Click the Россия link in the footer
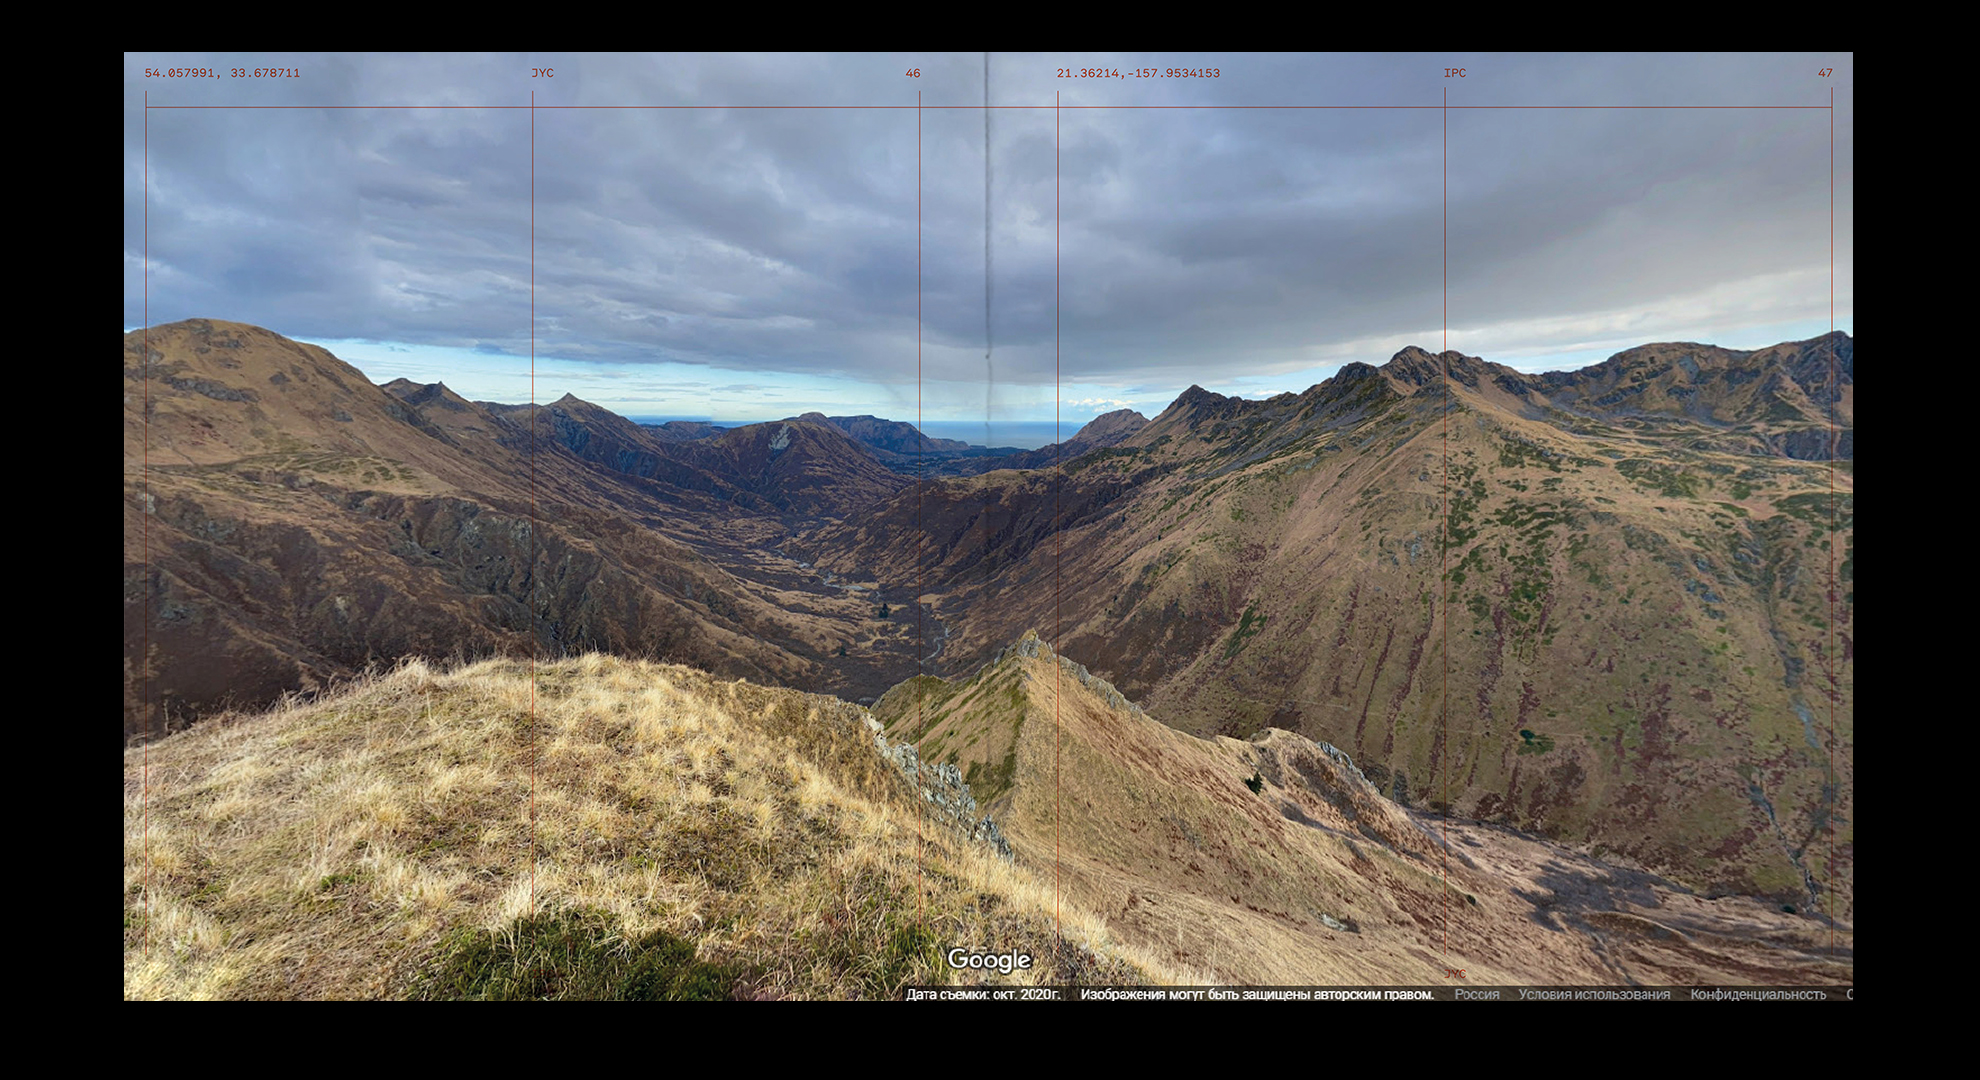 pyautogui.click(x=1476, y=994)
